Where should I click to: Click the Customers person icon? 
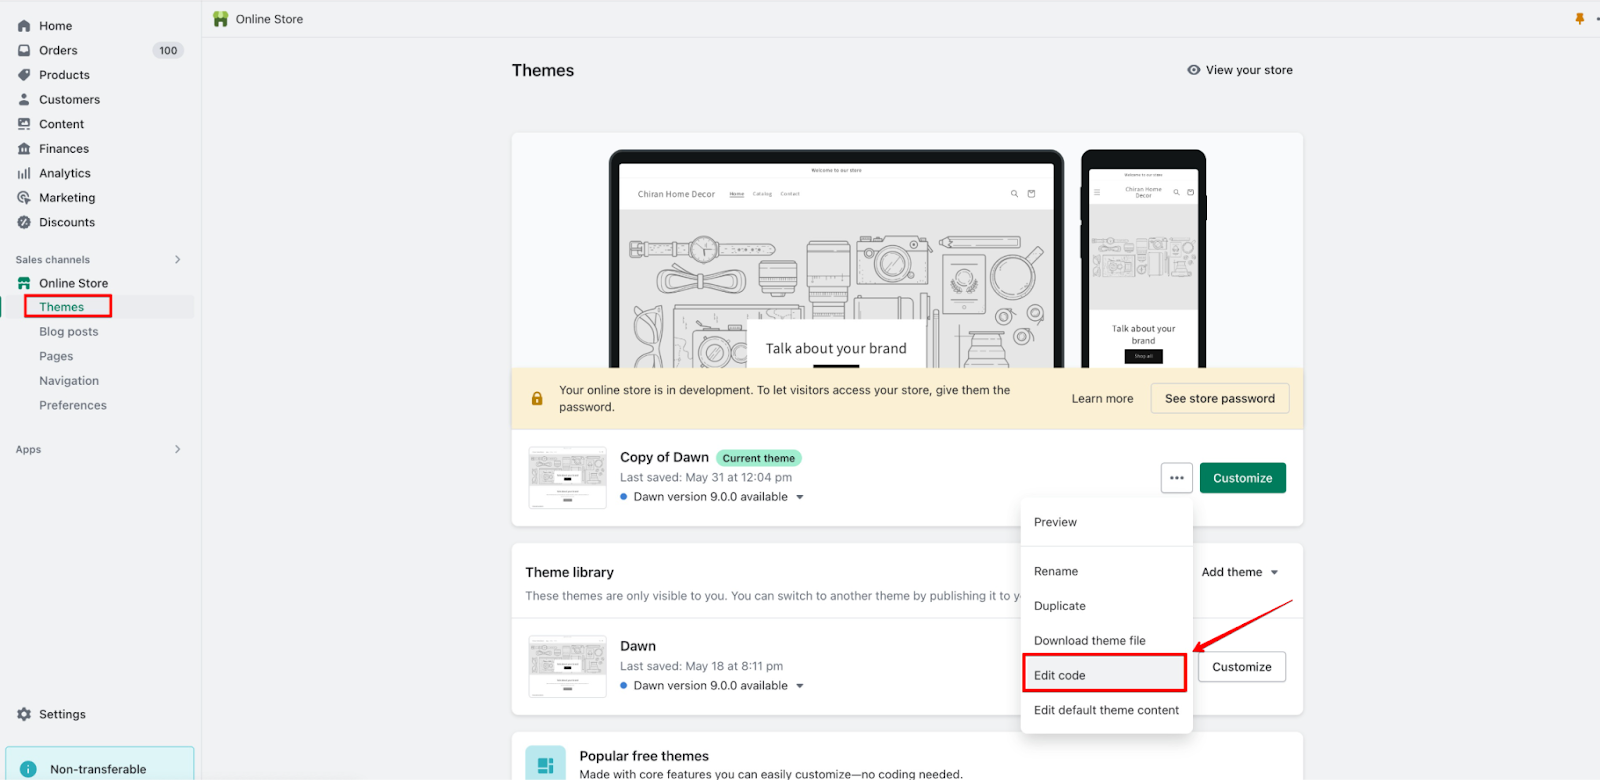tap(24, 99)
